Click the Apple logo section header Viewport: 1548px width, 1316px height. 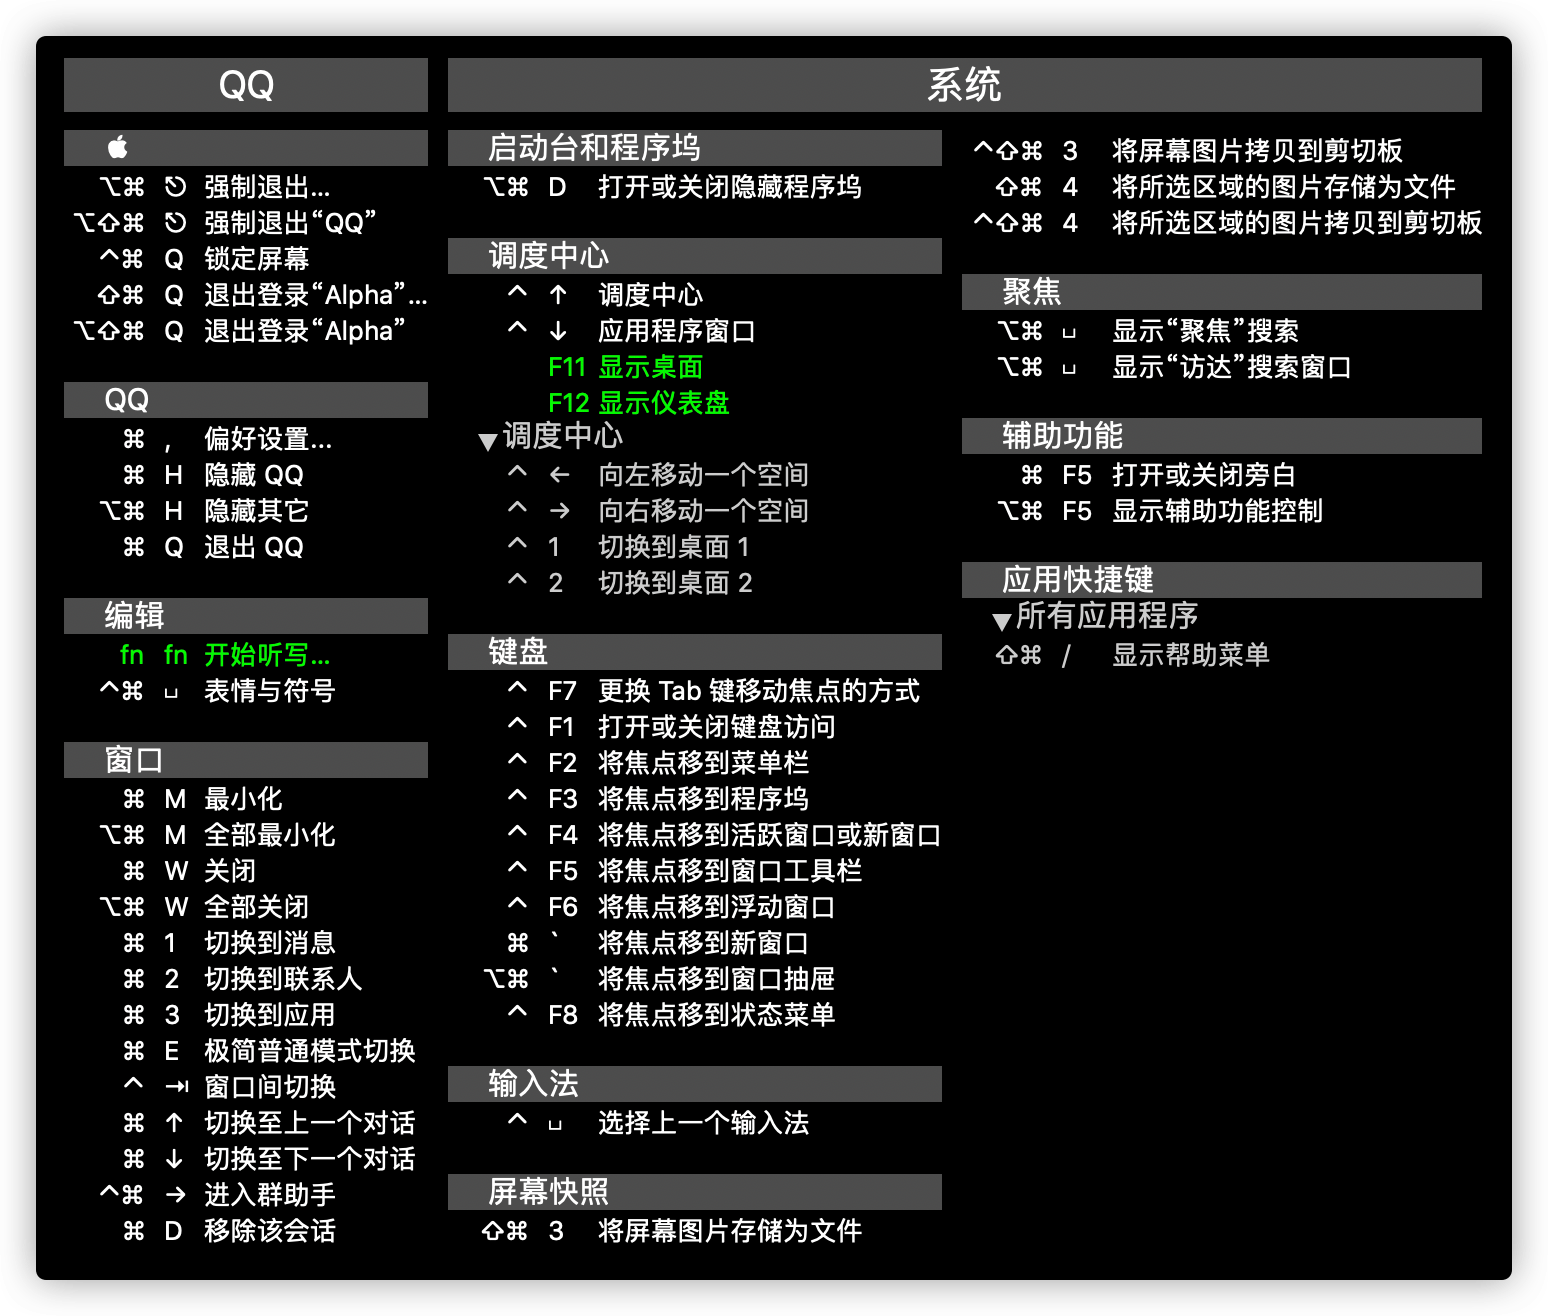click(x=246, y=148)
